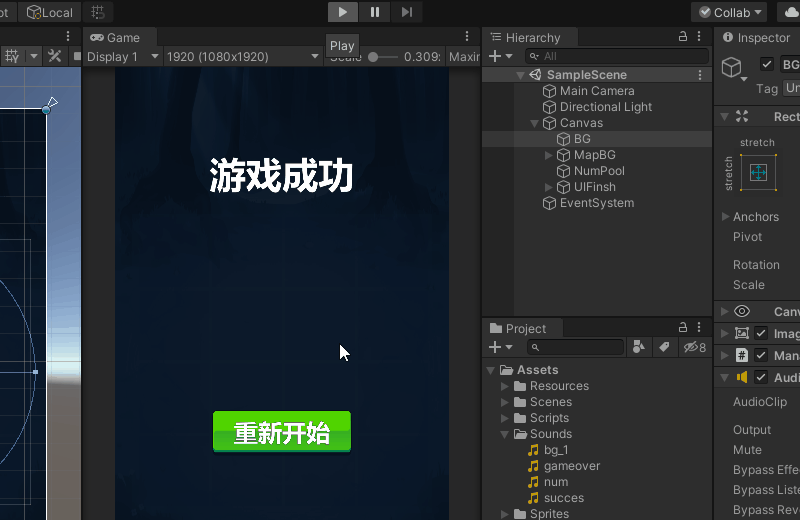
Task: Select the Project tab
Action: [518, 329]
